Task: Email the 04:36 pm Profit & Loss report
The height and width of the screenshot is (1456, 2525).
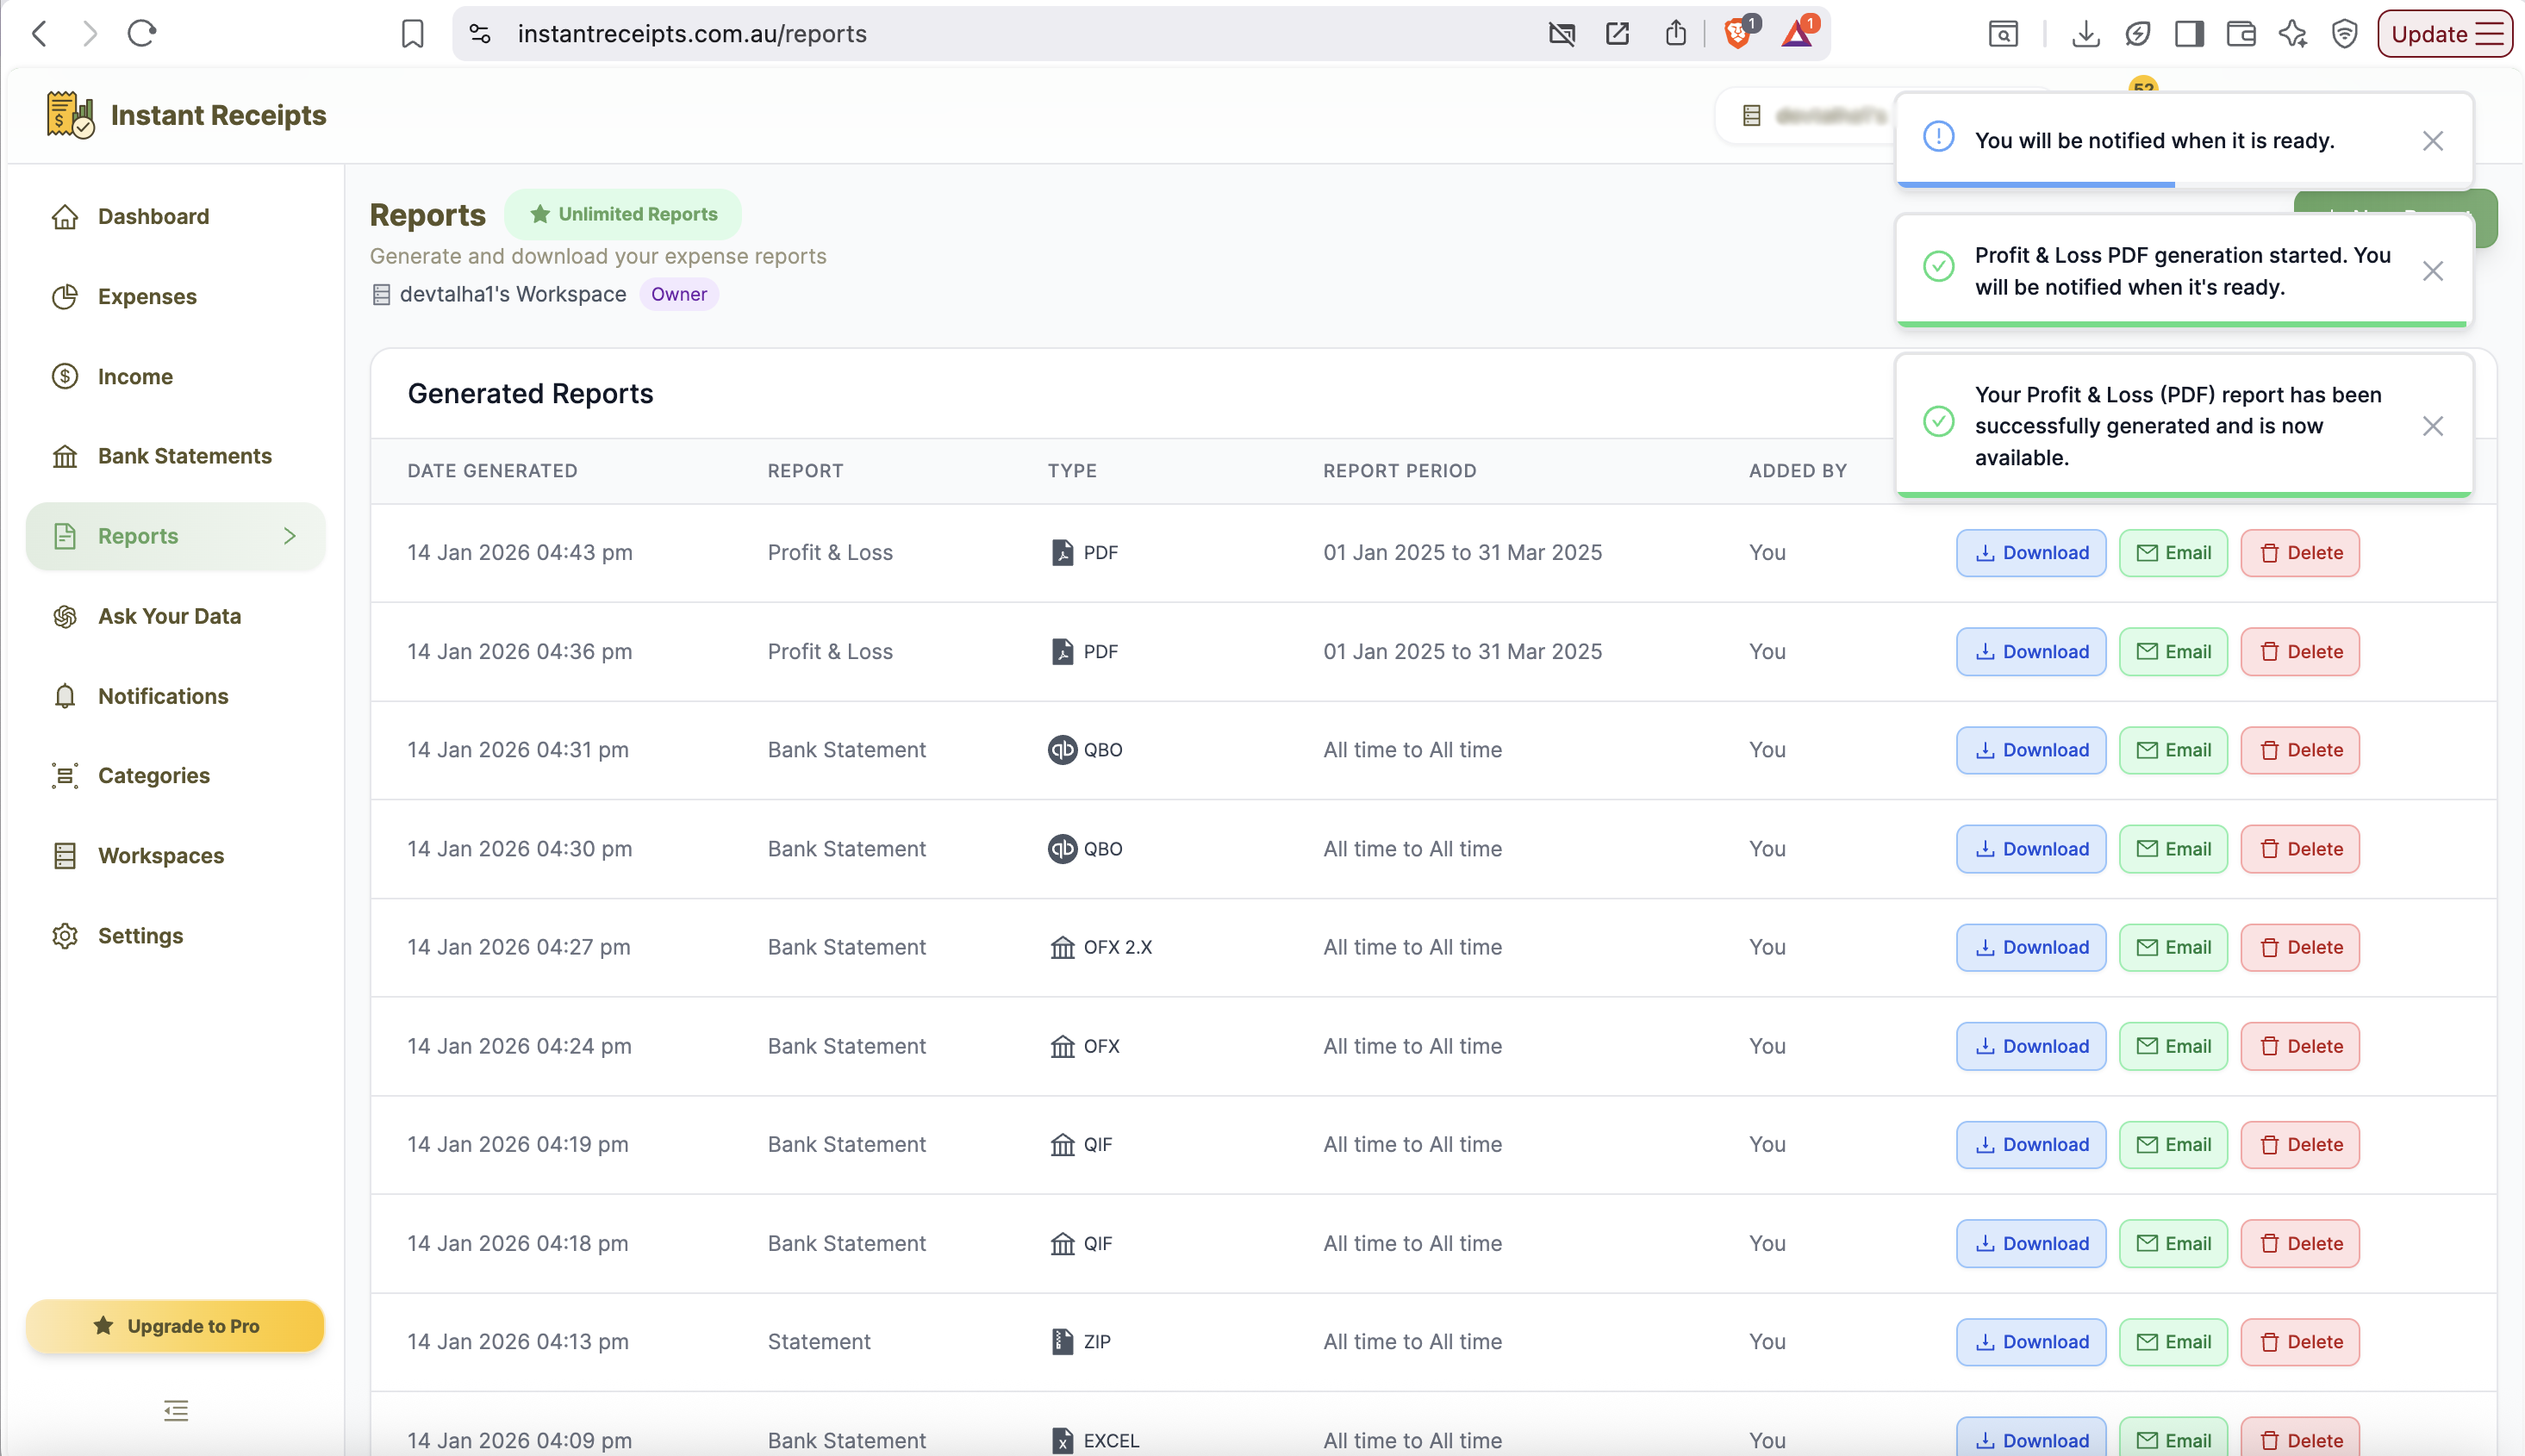Action: click(2173, 651)
